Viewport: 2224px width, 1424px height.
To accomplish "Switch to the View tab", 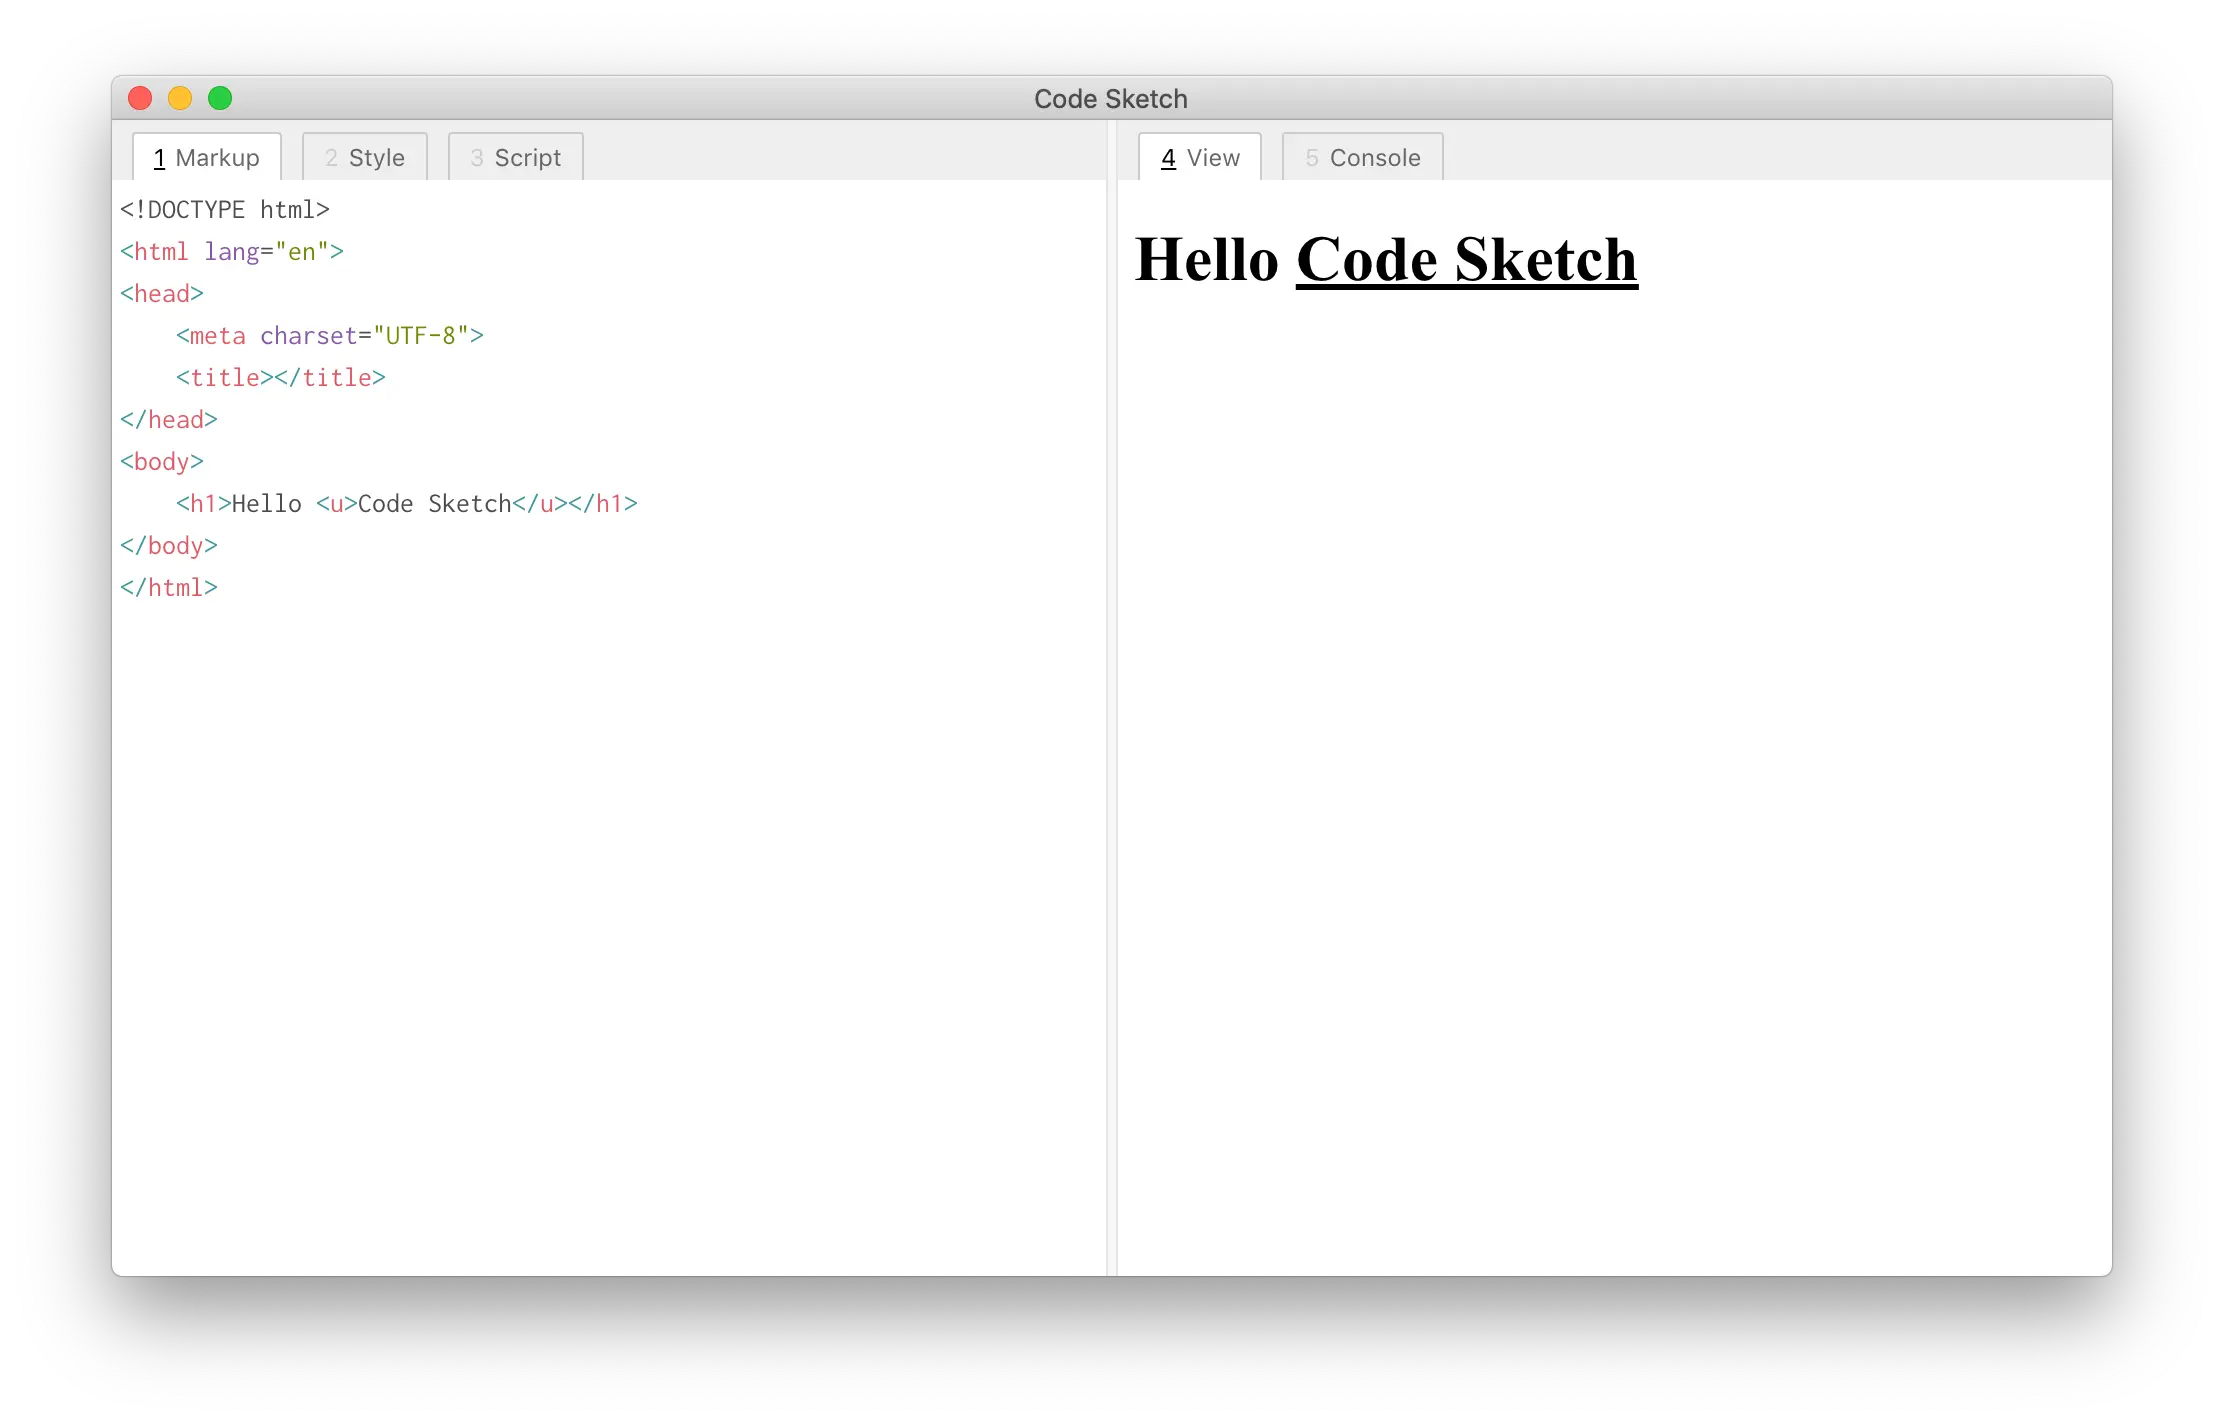I will [1198, 157].
